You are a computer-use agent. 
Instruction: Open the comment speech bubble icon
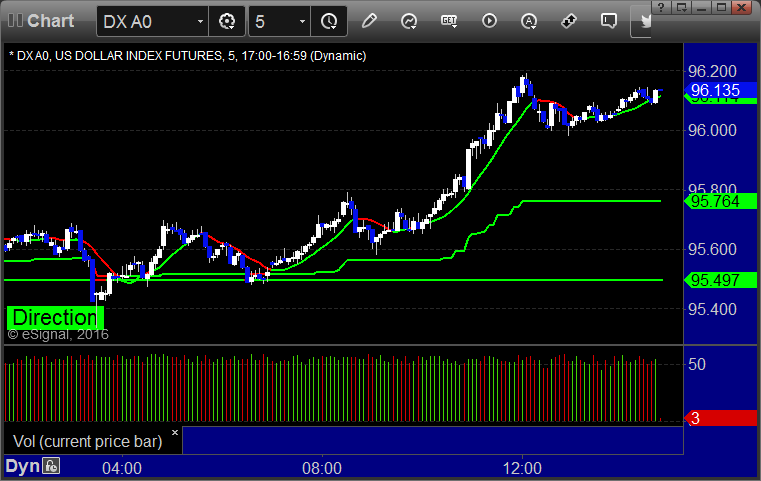coord(609,21)
